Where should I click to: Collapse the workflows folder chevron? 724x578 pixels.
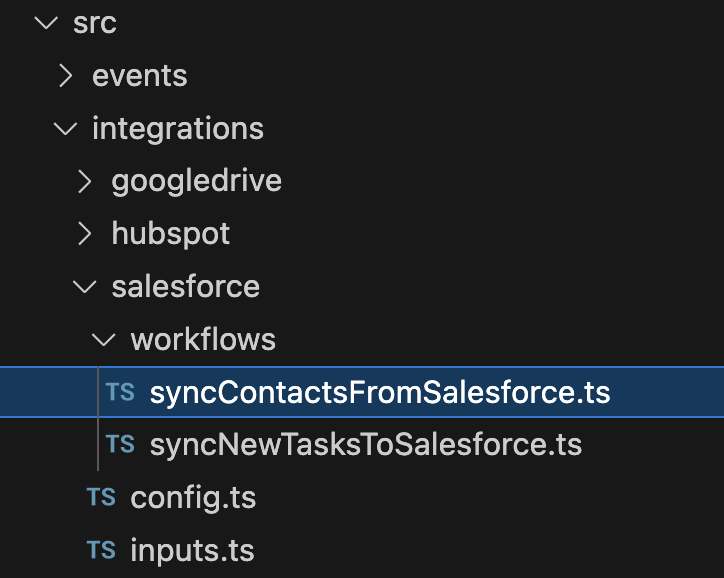tap(103, 340)
